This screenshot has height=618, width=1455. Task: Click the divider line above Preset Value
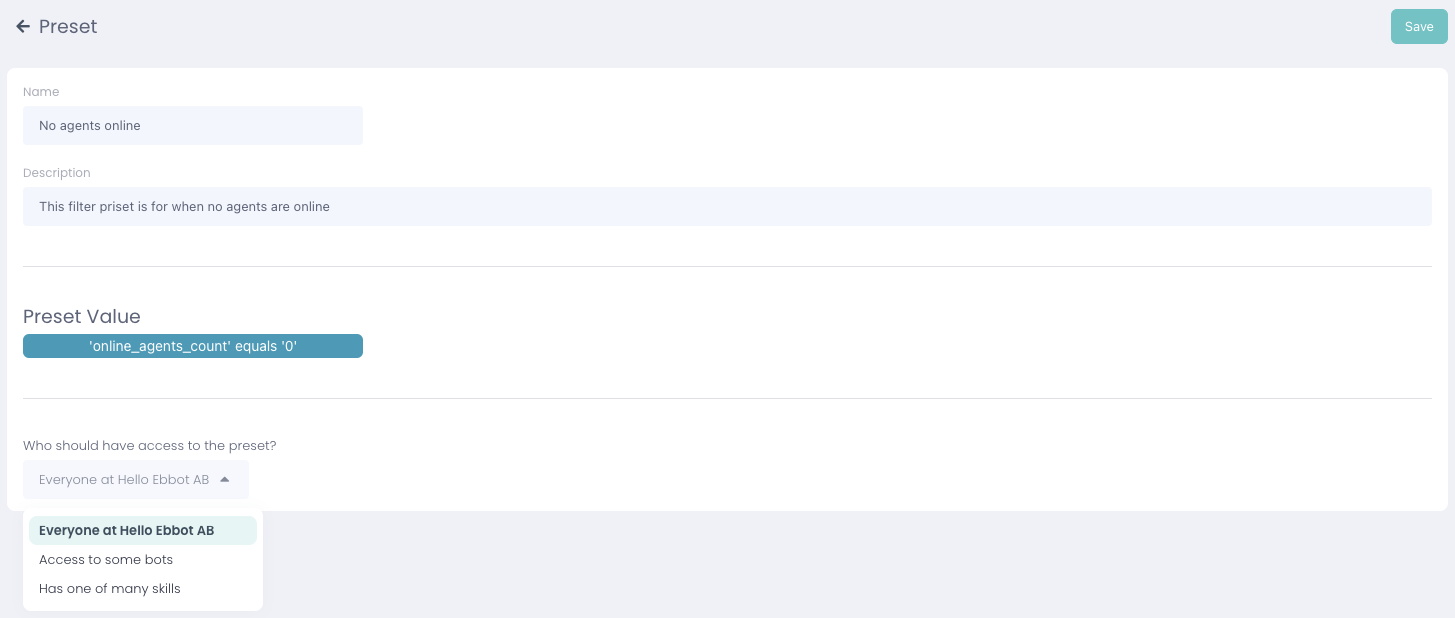pyautogui.click(x=727, y=267)
